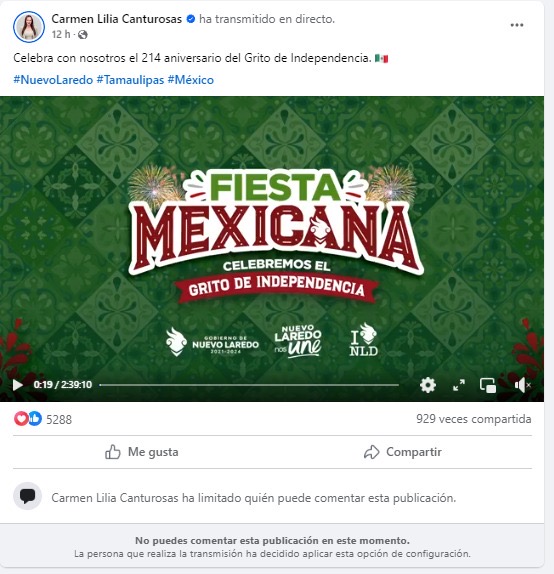The height and width of the screenshot is (574, 554).
Task: Click the Me gusta button
Action: point(142,452)
